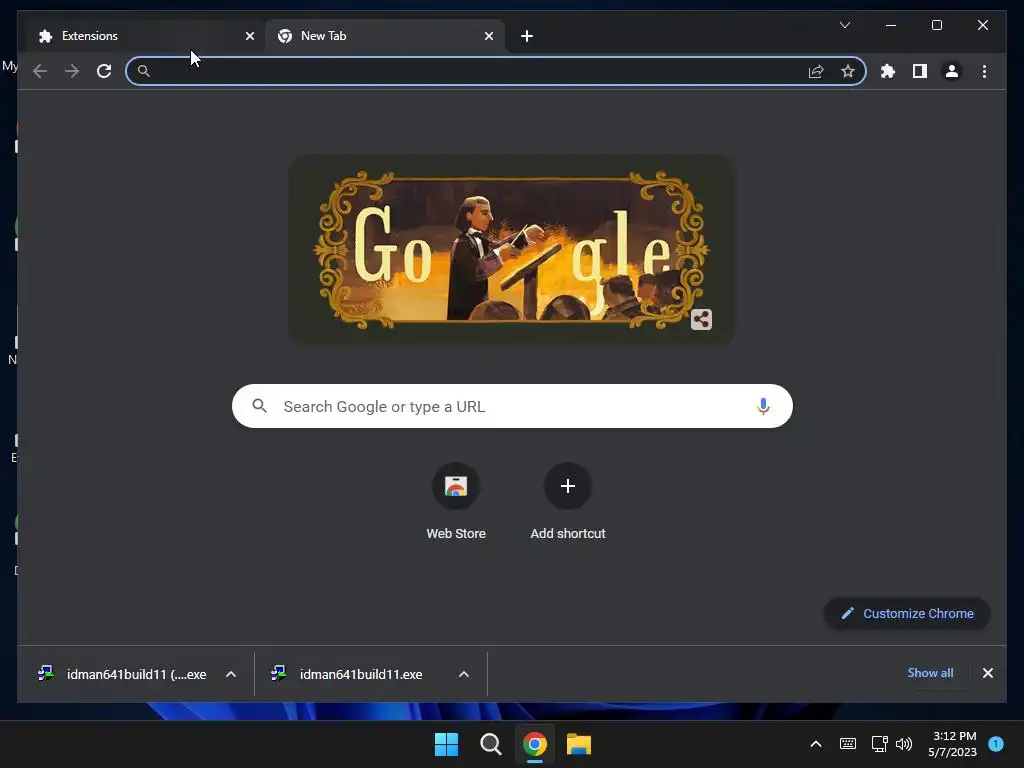Share this page from the address bar
Screen dimensions: 1024x768
[x=816, y=71]
